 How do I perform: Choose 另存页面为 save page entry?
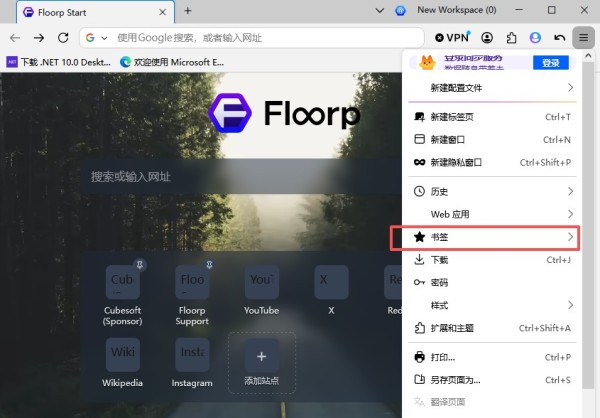492,380
